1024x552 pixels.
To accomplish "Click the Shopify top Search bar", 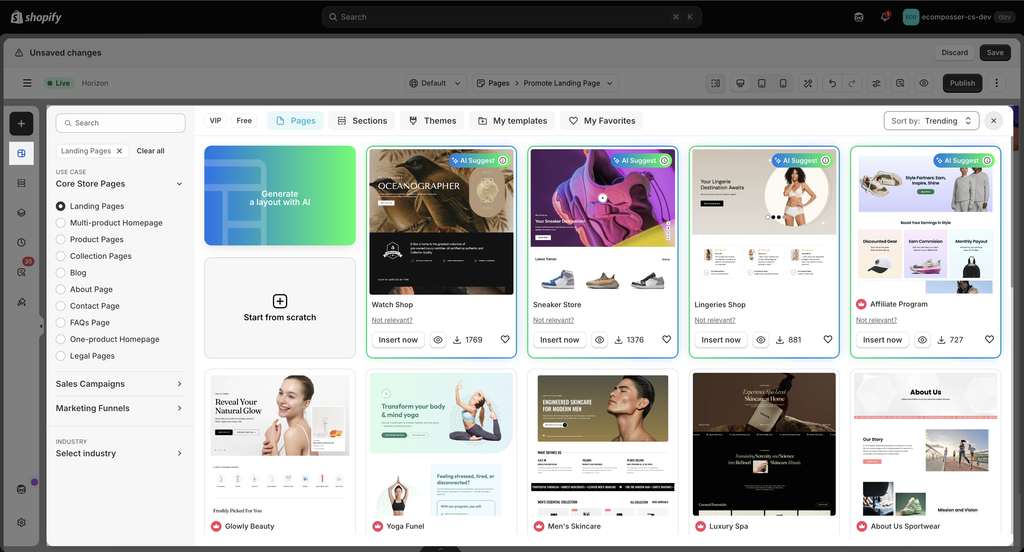I will click(x=511, y=17).
